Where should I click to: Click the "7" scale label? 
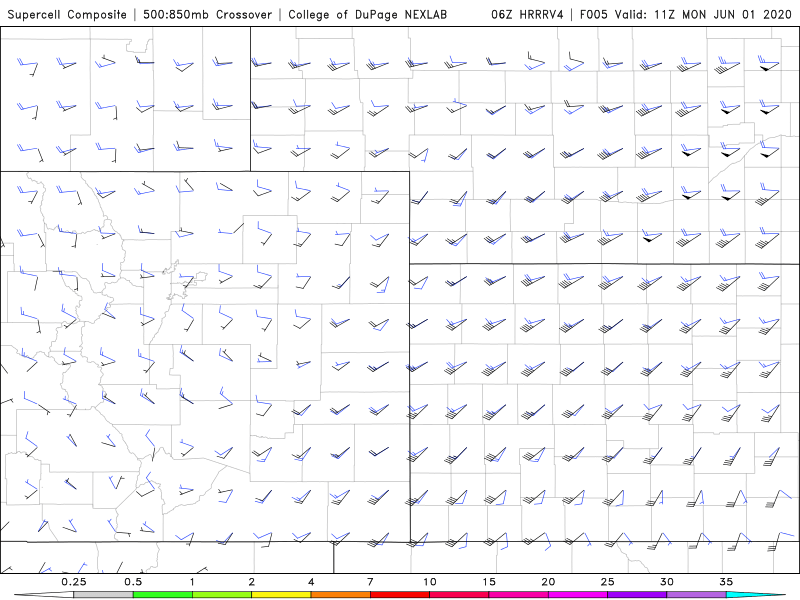coord(370,582)
